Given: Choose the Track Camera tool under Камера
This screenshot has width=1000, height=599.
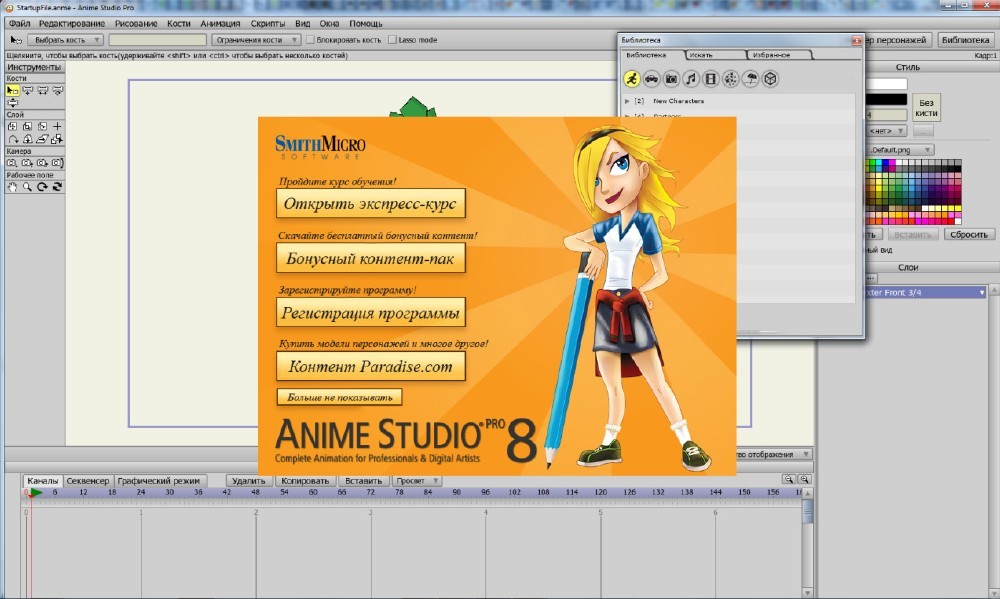Looking at the screenshot, I should (x=12, y=163).
